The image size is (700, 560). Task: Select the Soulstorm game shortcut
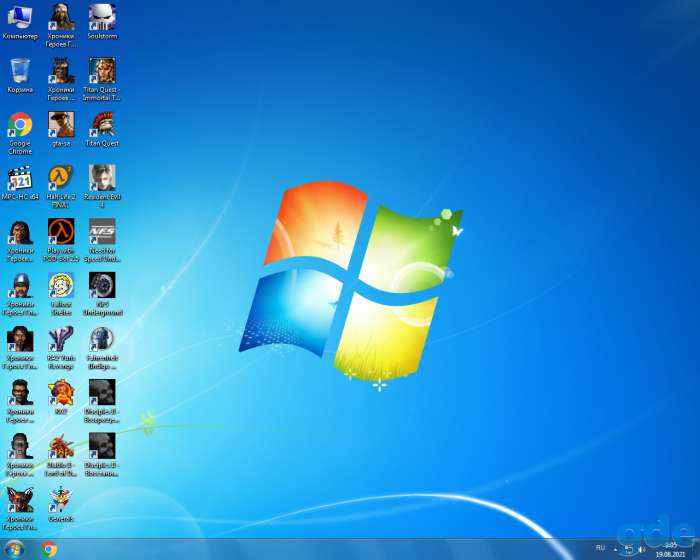[x=102, y=22]
